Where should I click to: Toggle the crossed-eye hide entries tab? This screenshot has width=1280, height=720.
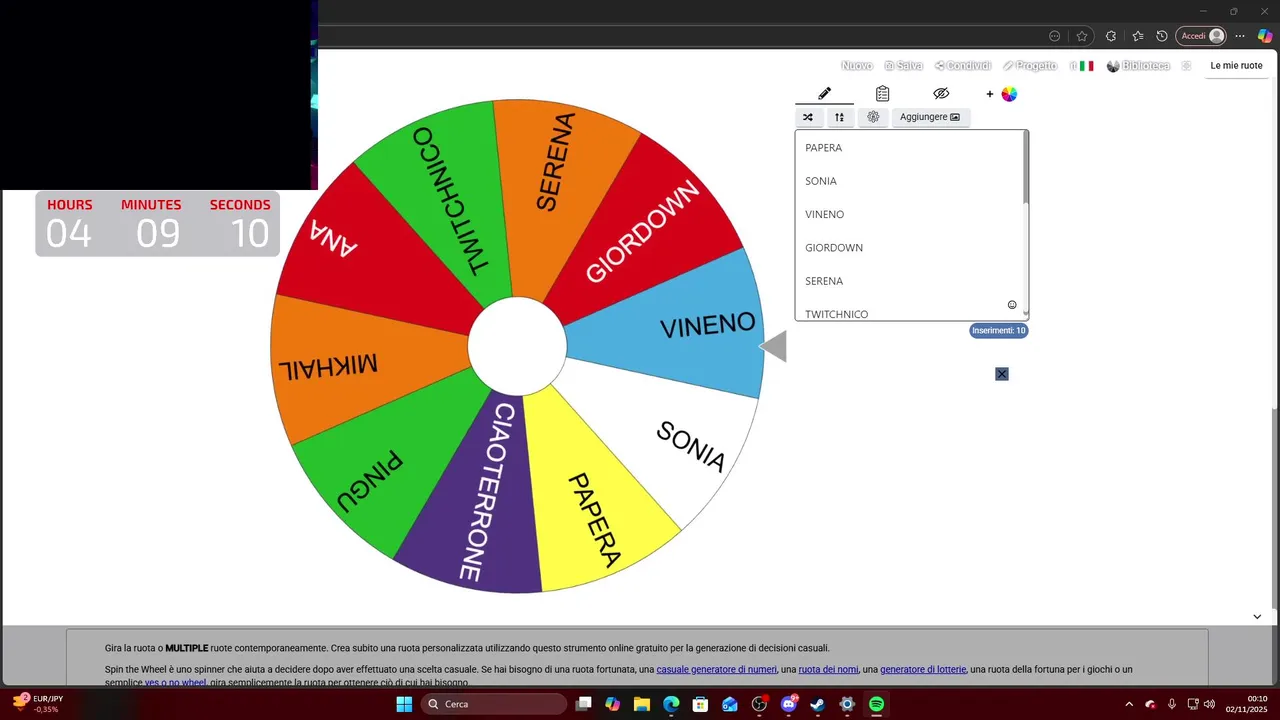coord(941,93)
